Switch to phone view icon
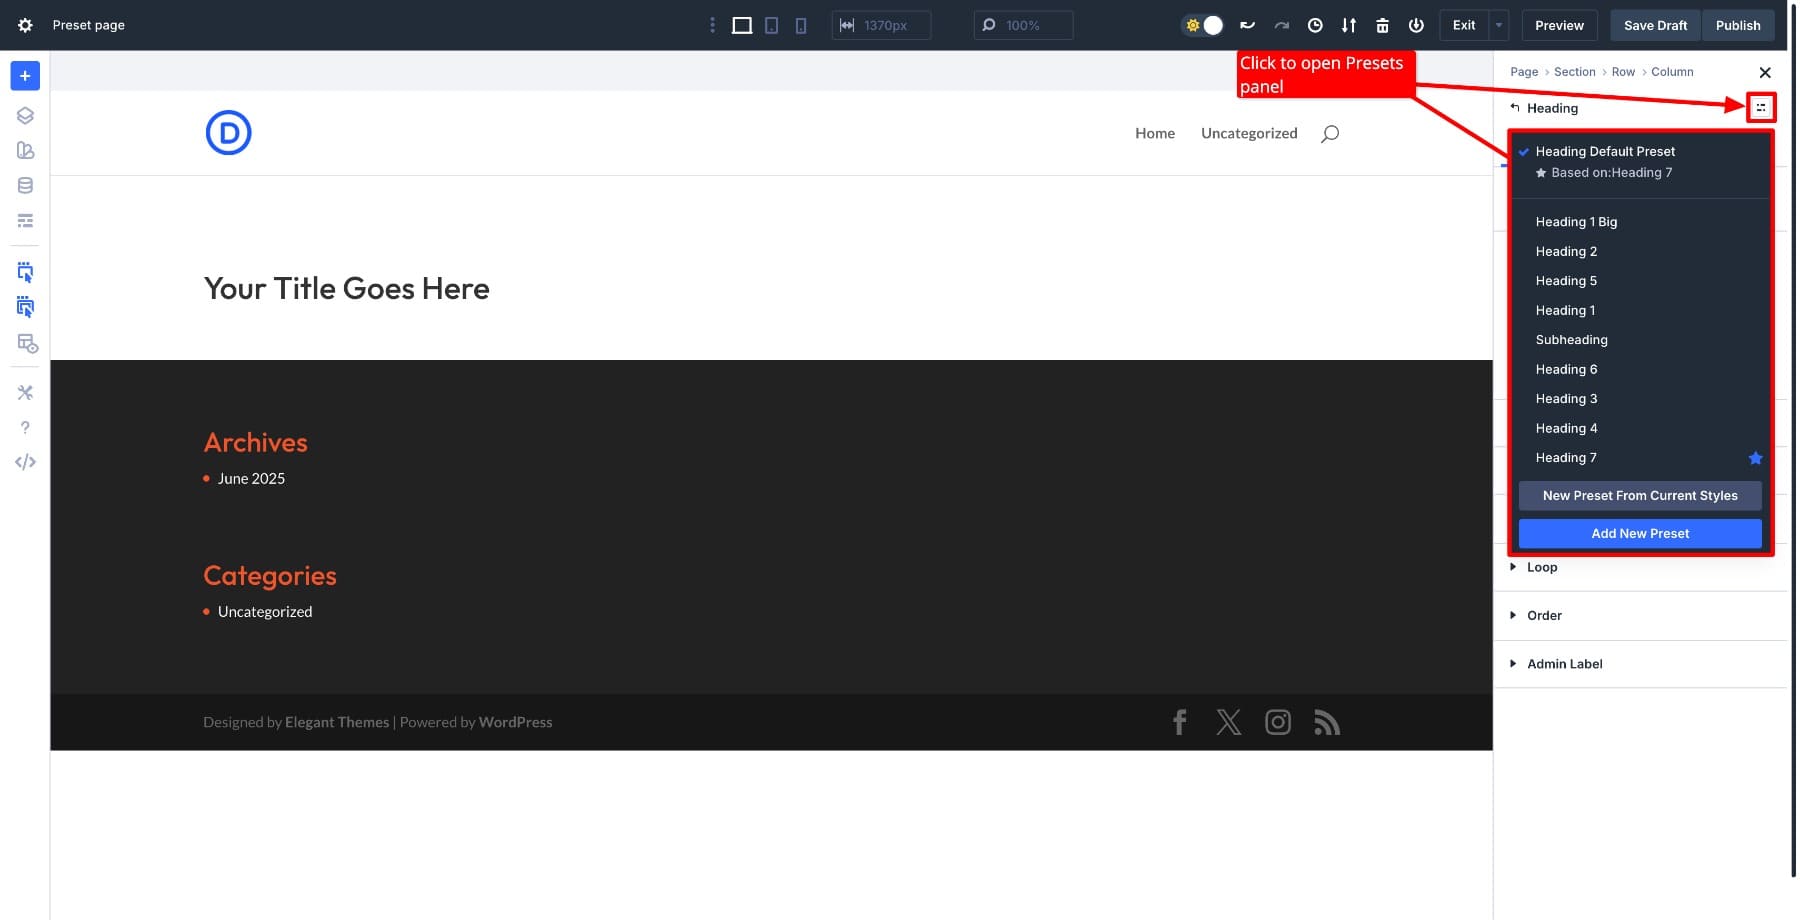 click(x=800, y=25)
